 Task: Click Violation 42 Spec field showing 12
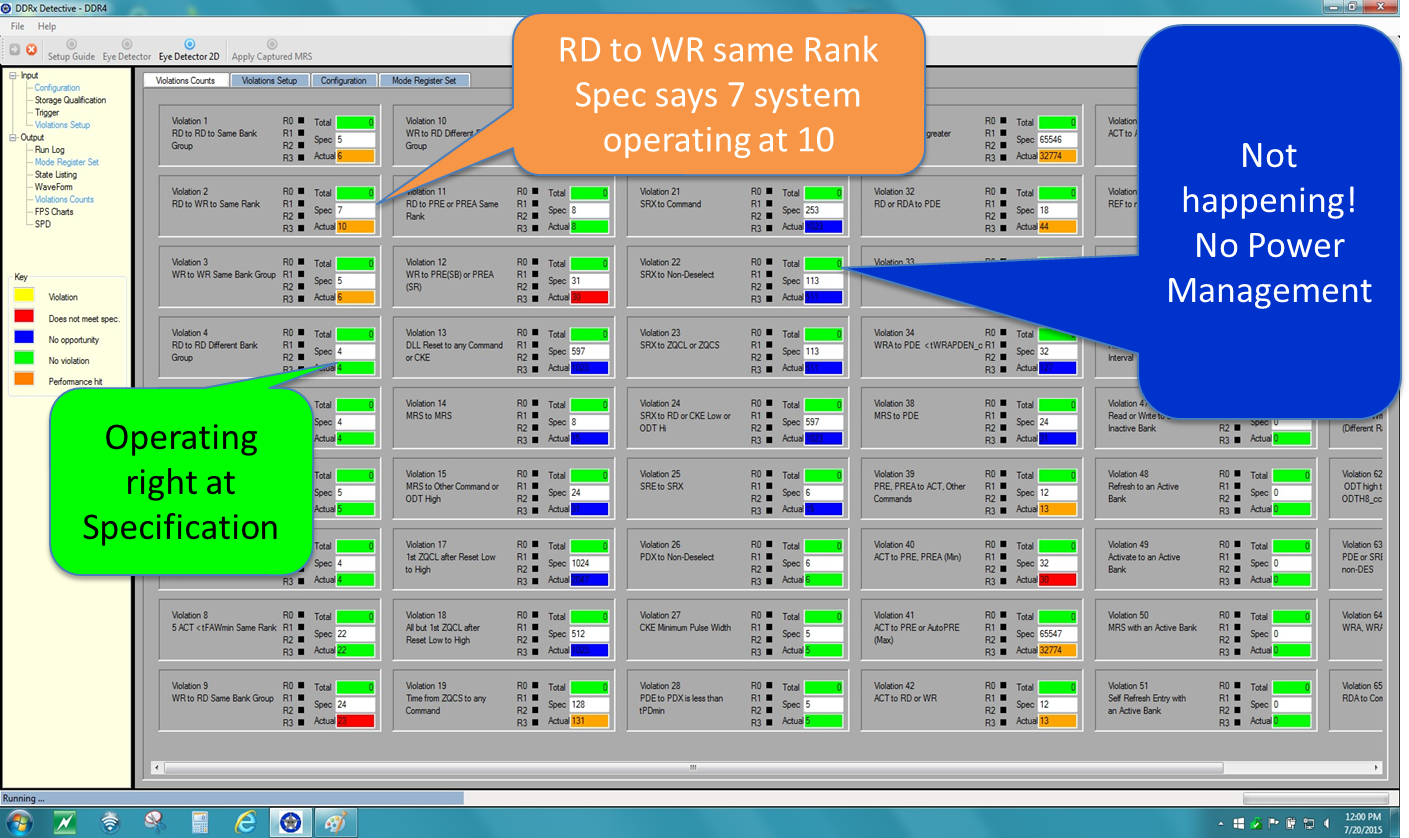pyautogui.click(x=1058, y=704)
